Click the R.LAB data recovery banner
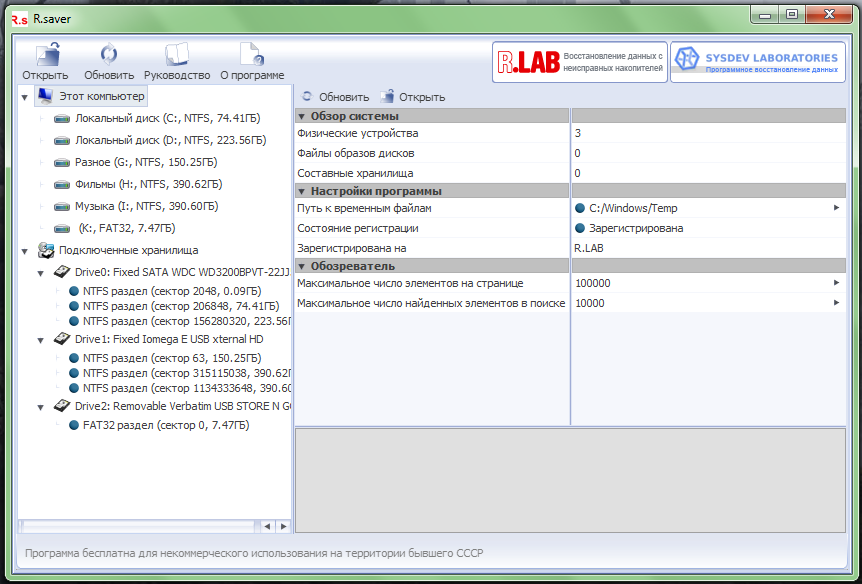This screenshot has height=584, width=862. (578, 62)
